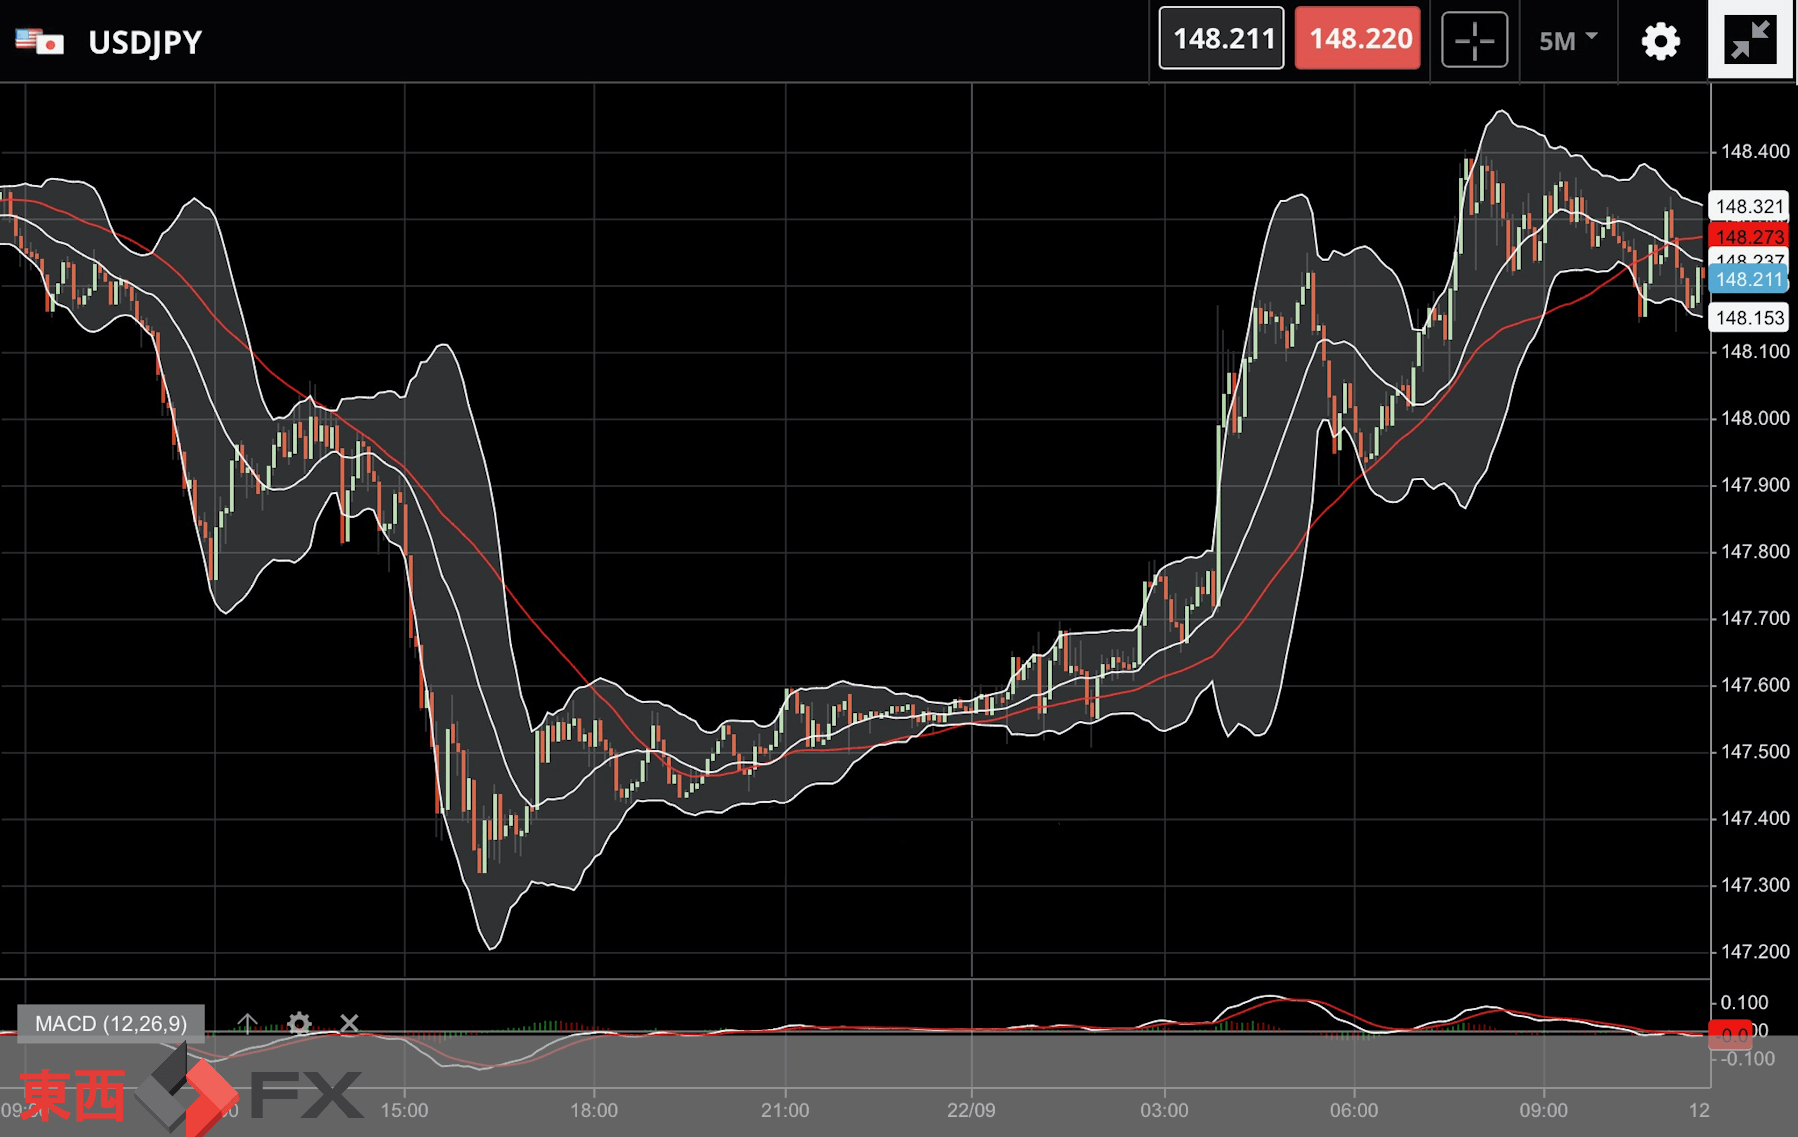The height and width of the screenshot is (1137, 1798).
Task: Exit fullscreen with the collapse arrows icon
Action: (x=1750, y=40)
